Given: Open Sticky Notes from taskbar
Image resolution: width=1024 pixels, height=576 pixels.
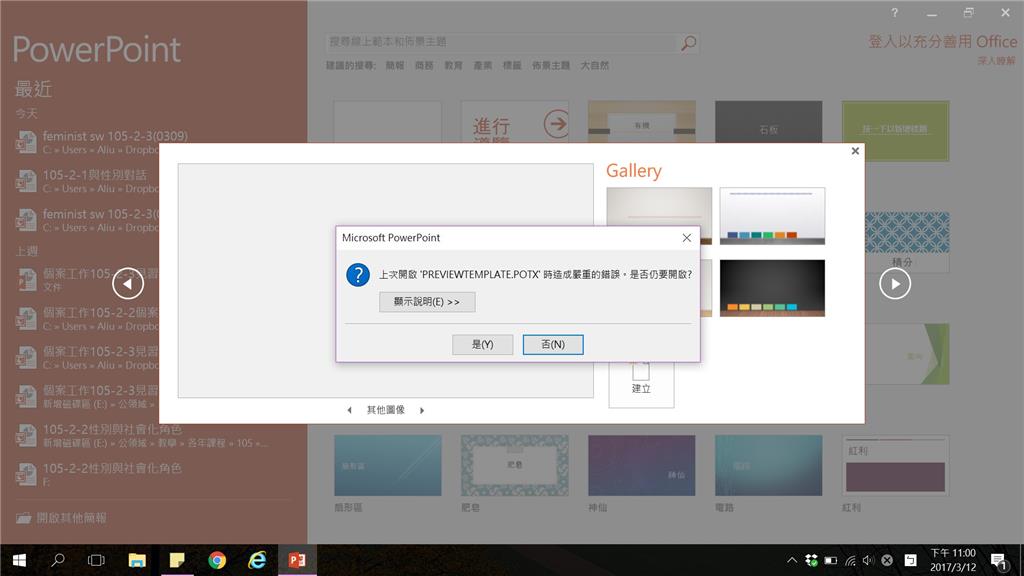Looking at the screenshot, I should coord(177,560).
